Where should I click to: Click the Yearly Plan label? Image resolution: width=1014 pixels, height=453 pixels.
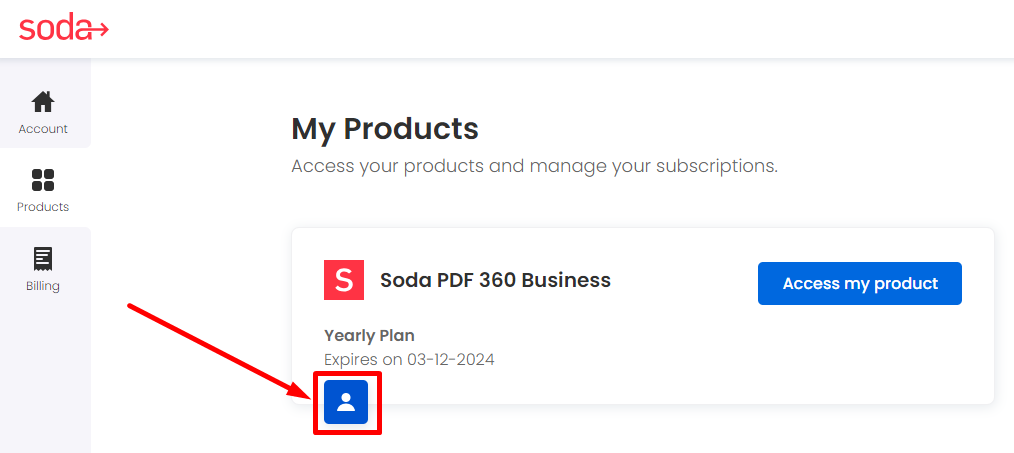point(369,335)
